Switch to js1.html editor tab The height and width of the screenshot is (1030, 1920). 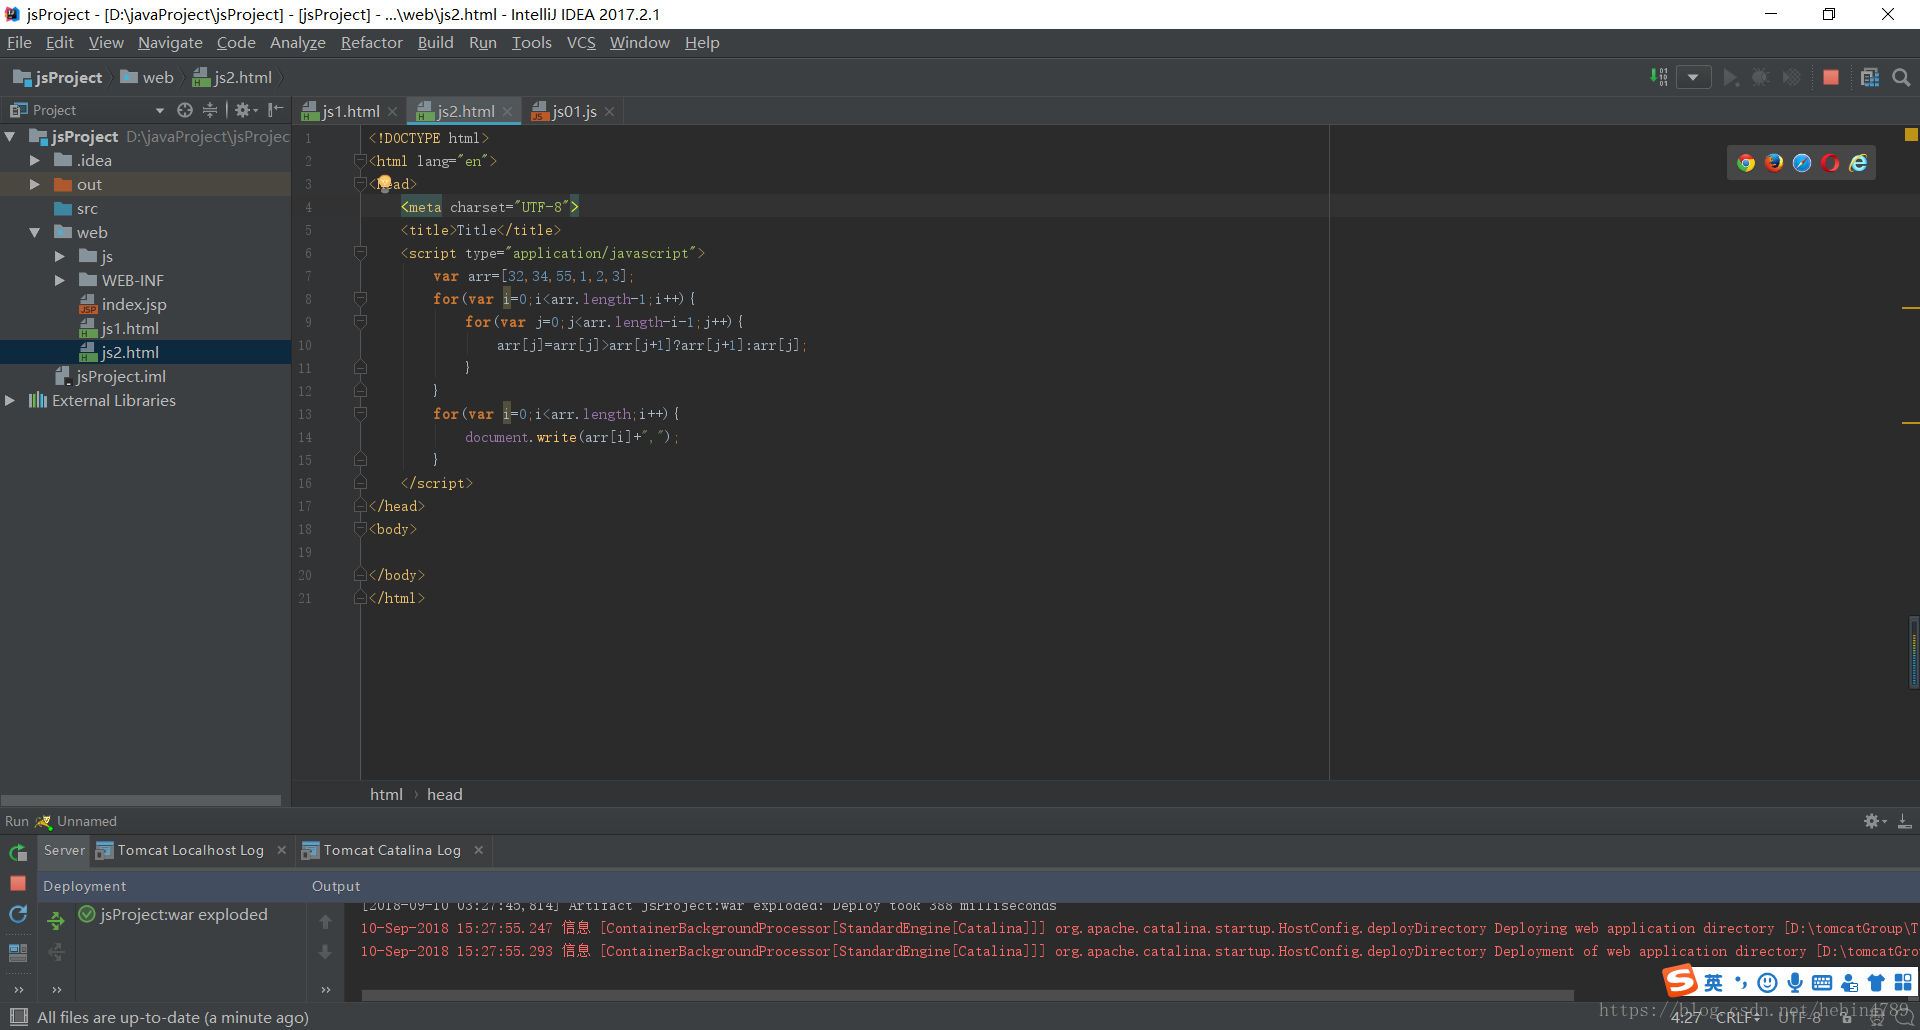coord(350,111)
